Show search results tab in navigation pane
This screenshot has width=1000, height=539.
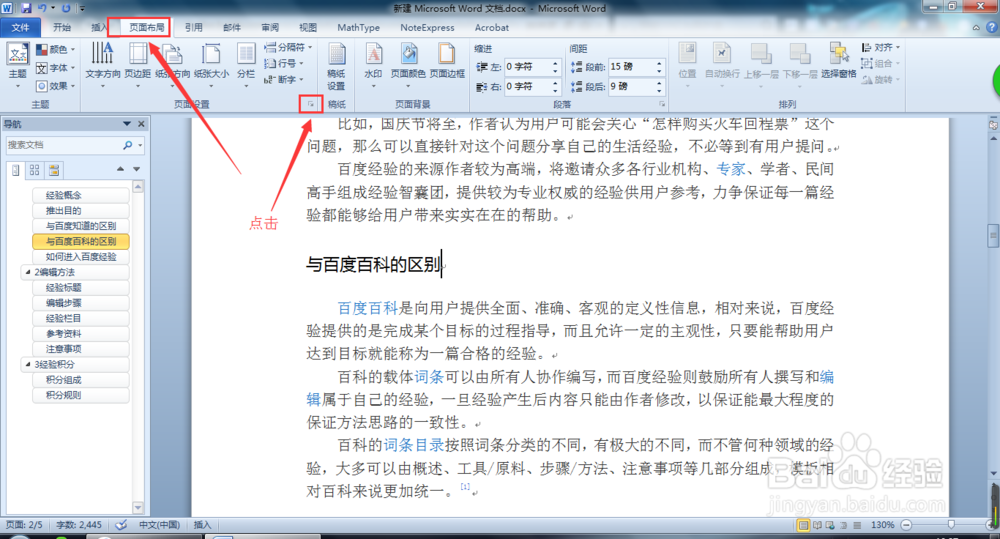[54, 170]
